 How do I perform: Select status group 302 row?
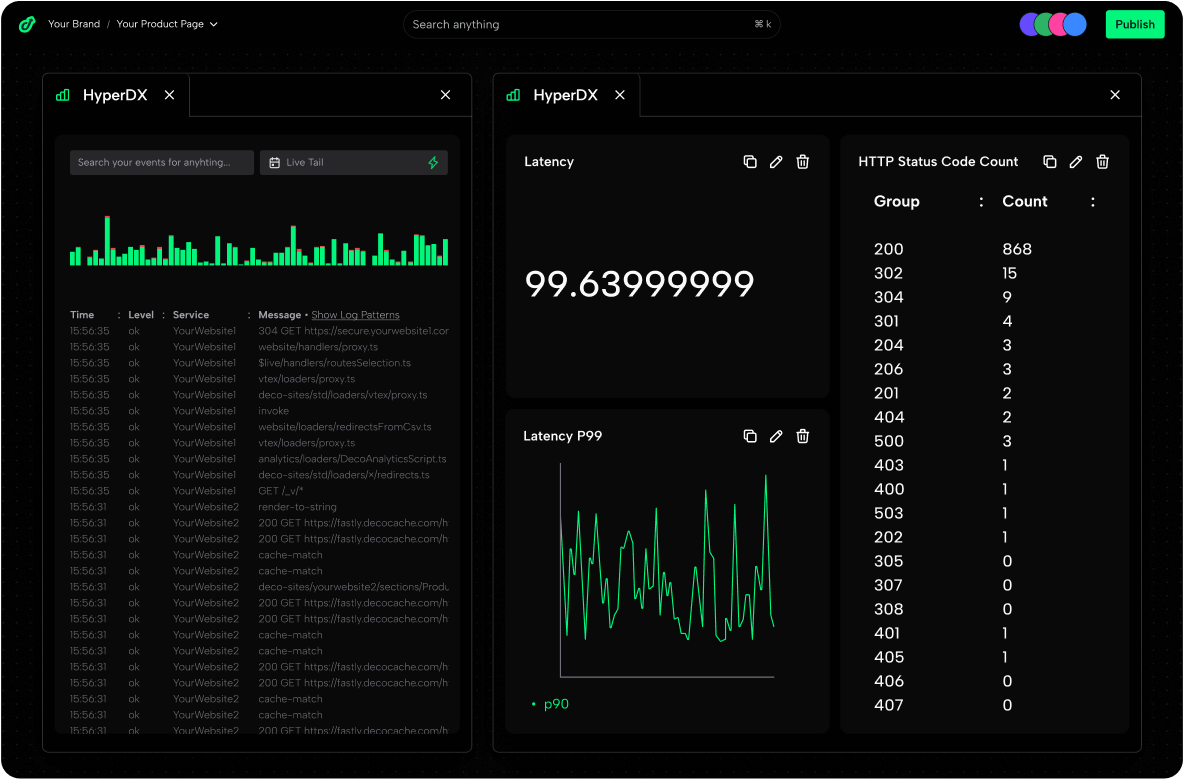pyautogui.click(x=985, y=273)
